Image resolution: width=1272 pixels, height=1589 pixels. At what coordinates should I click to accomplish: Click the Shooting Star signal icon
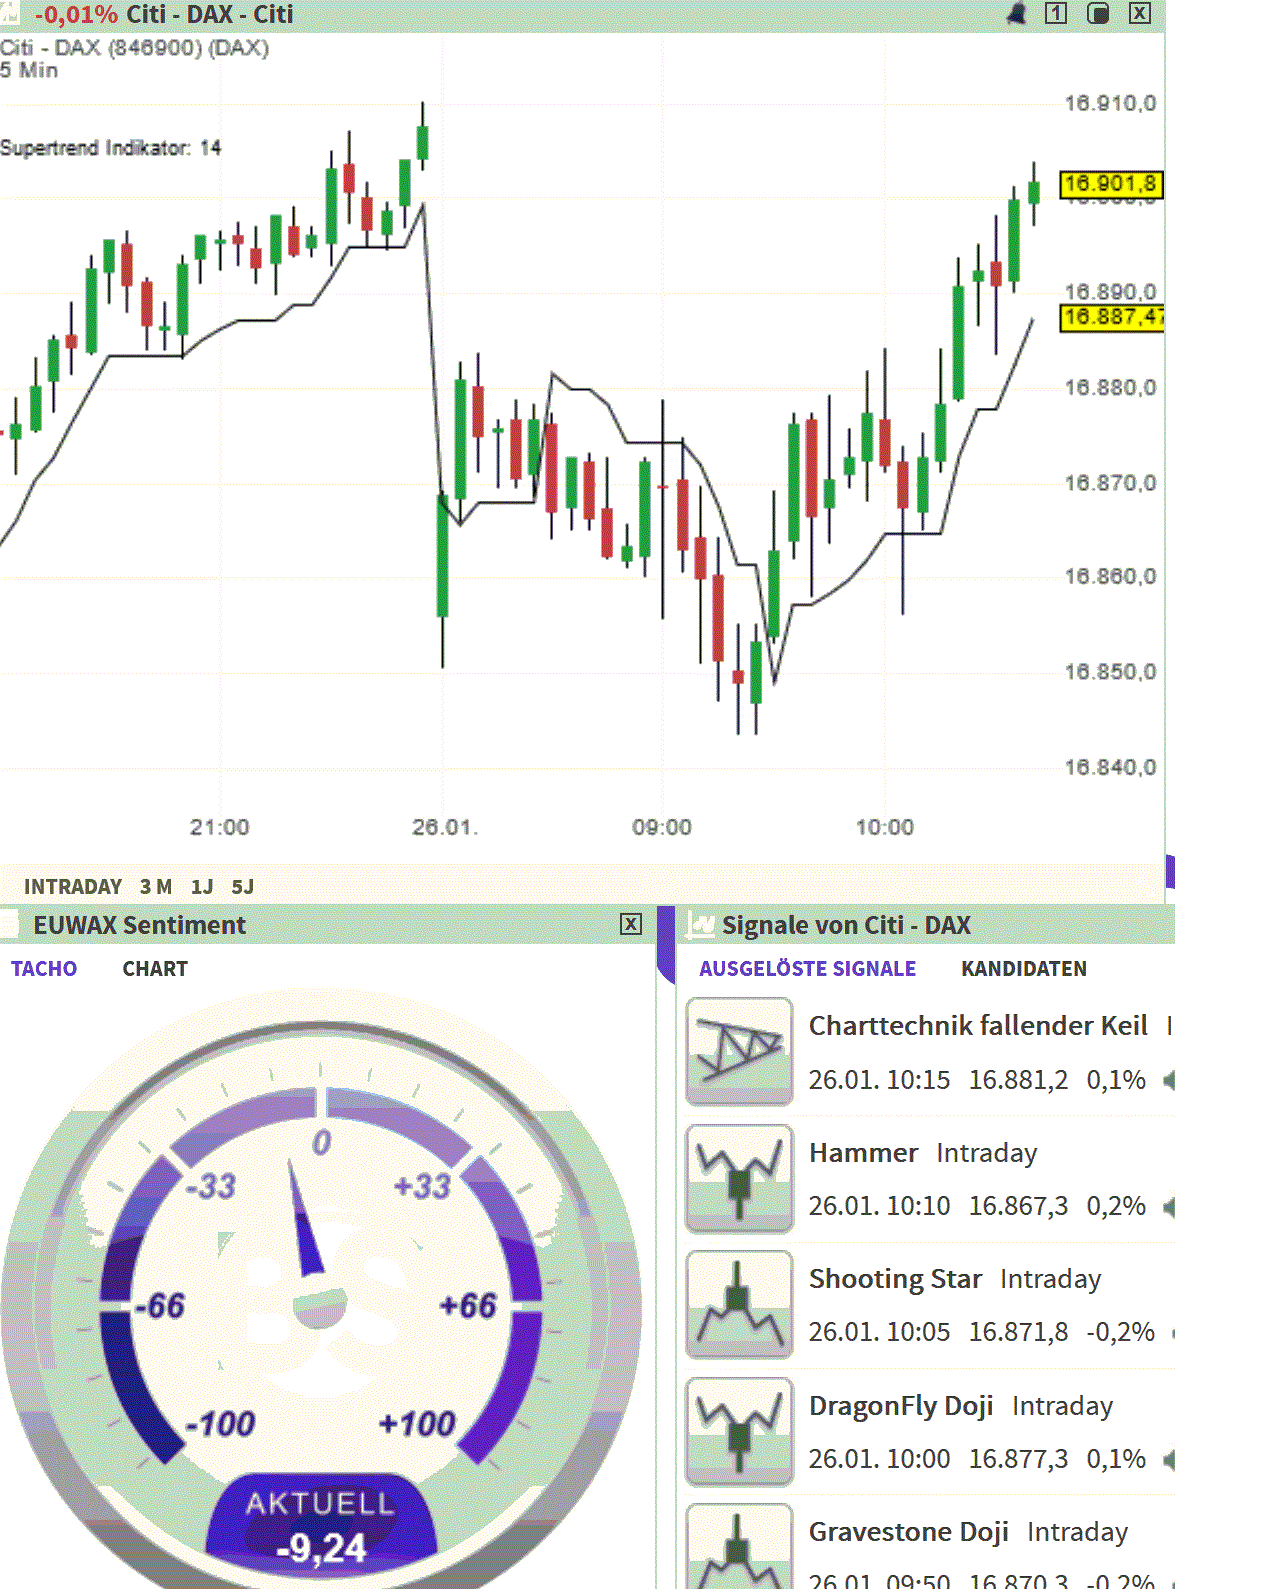(x=739, y=1304)
